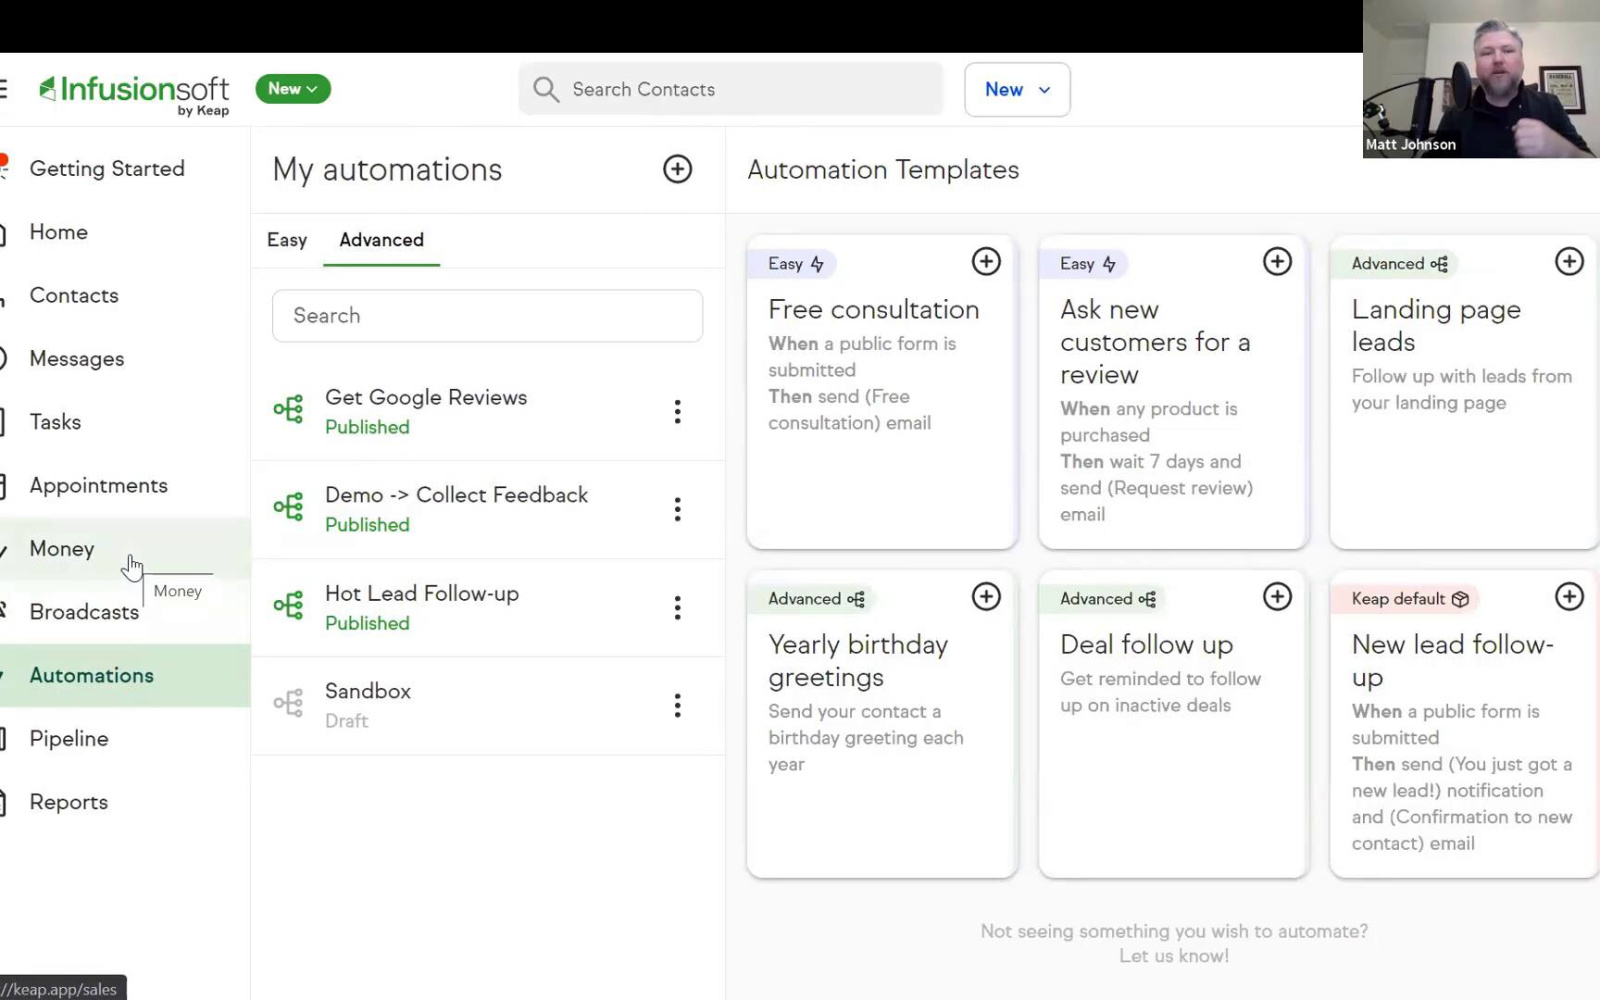Switch to the Easy tab
Screen dimensions: 1600x1000
pos(287,240)
